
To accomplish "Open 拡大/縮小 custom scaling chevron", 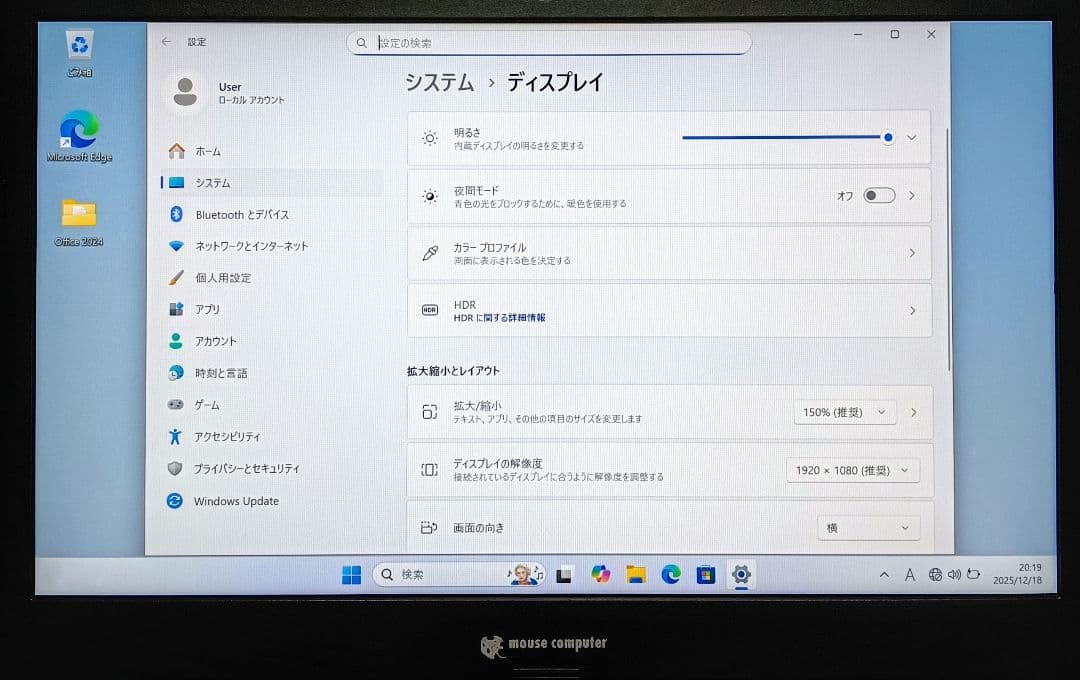I will (x=914, y=413).
